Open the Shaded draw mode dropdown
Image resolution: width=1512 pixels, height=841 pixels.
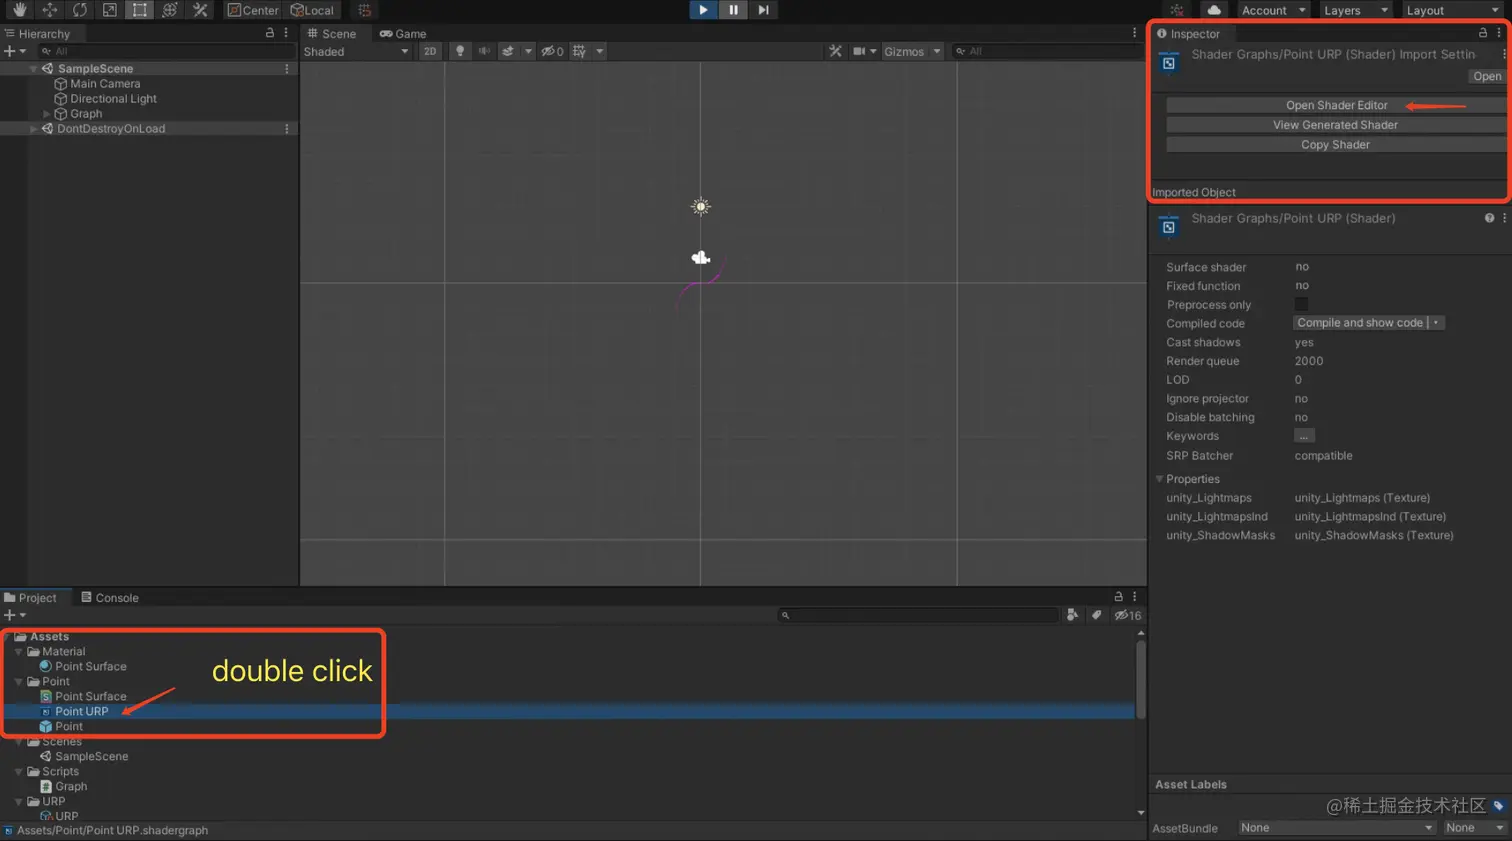click(x=356, y=51)
